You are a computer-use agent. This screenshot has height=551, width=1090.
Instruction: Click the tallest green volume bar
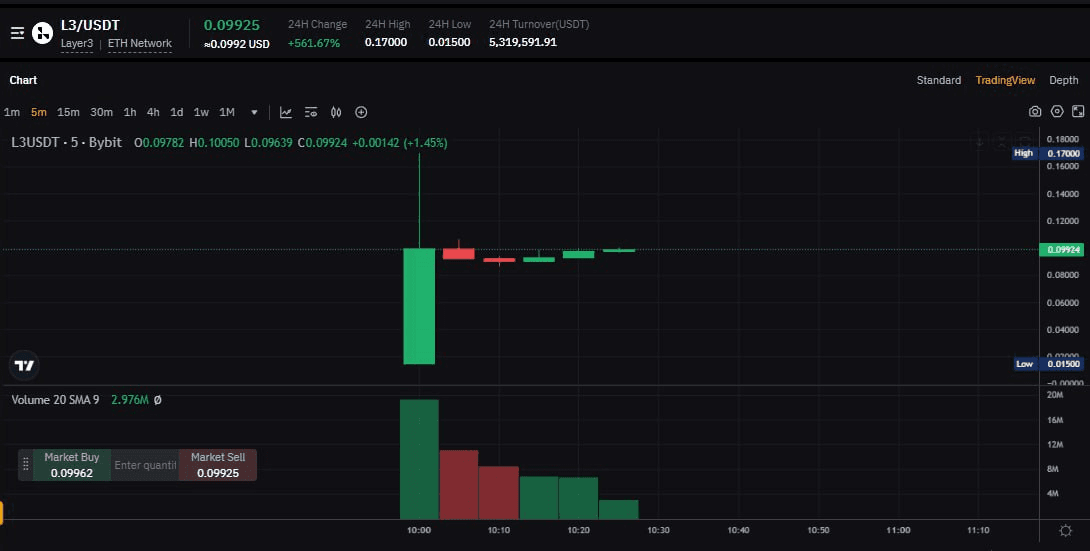(x=419, y=459)
